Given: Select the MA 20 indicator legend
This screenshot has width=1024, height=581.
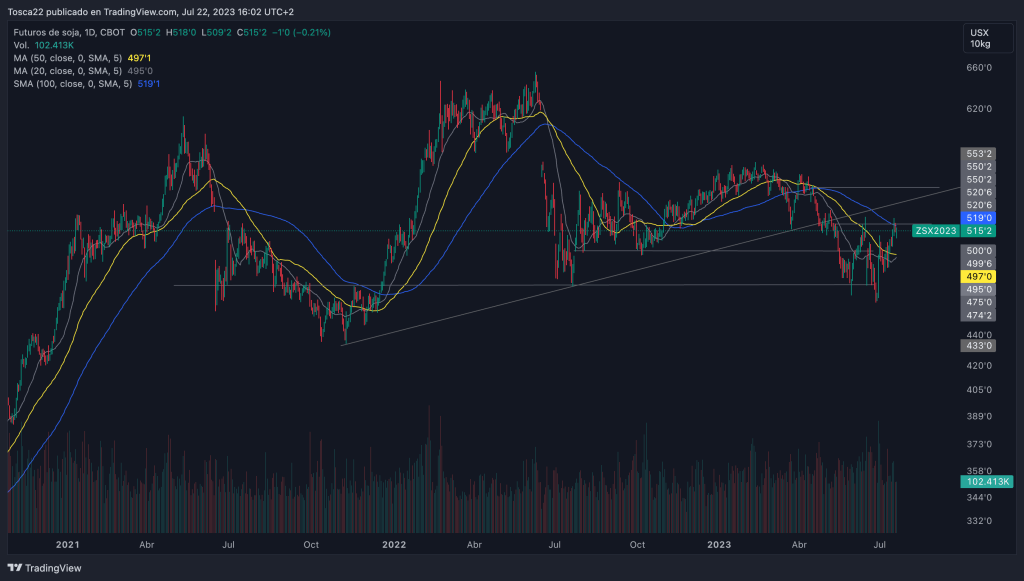Looking at the screenshot, I should 67,71.
